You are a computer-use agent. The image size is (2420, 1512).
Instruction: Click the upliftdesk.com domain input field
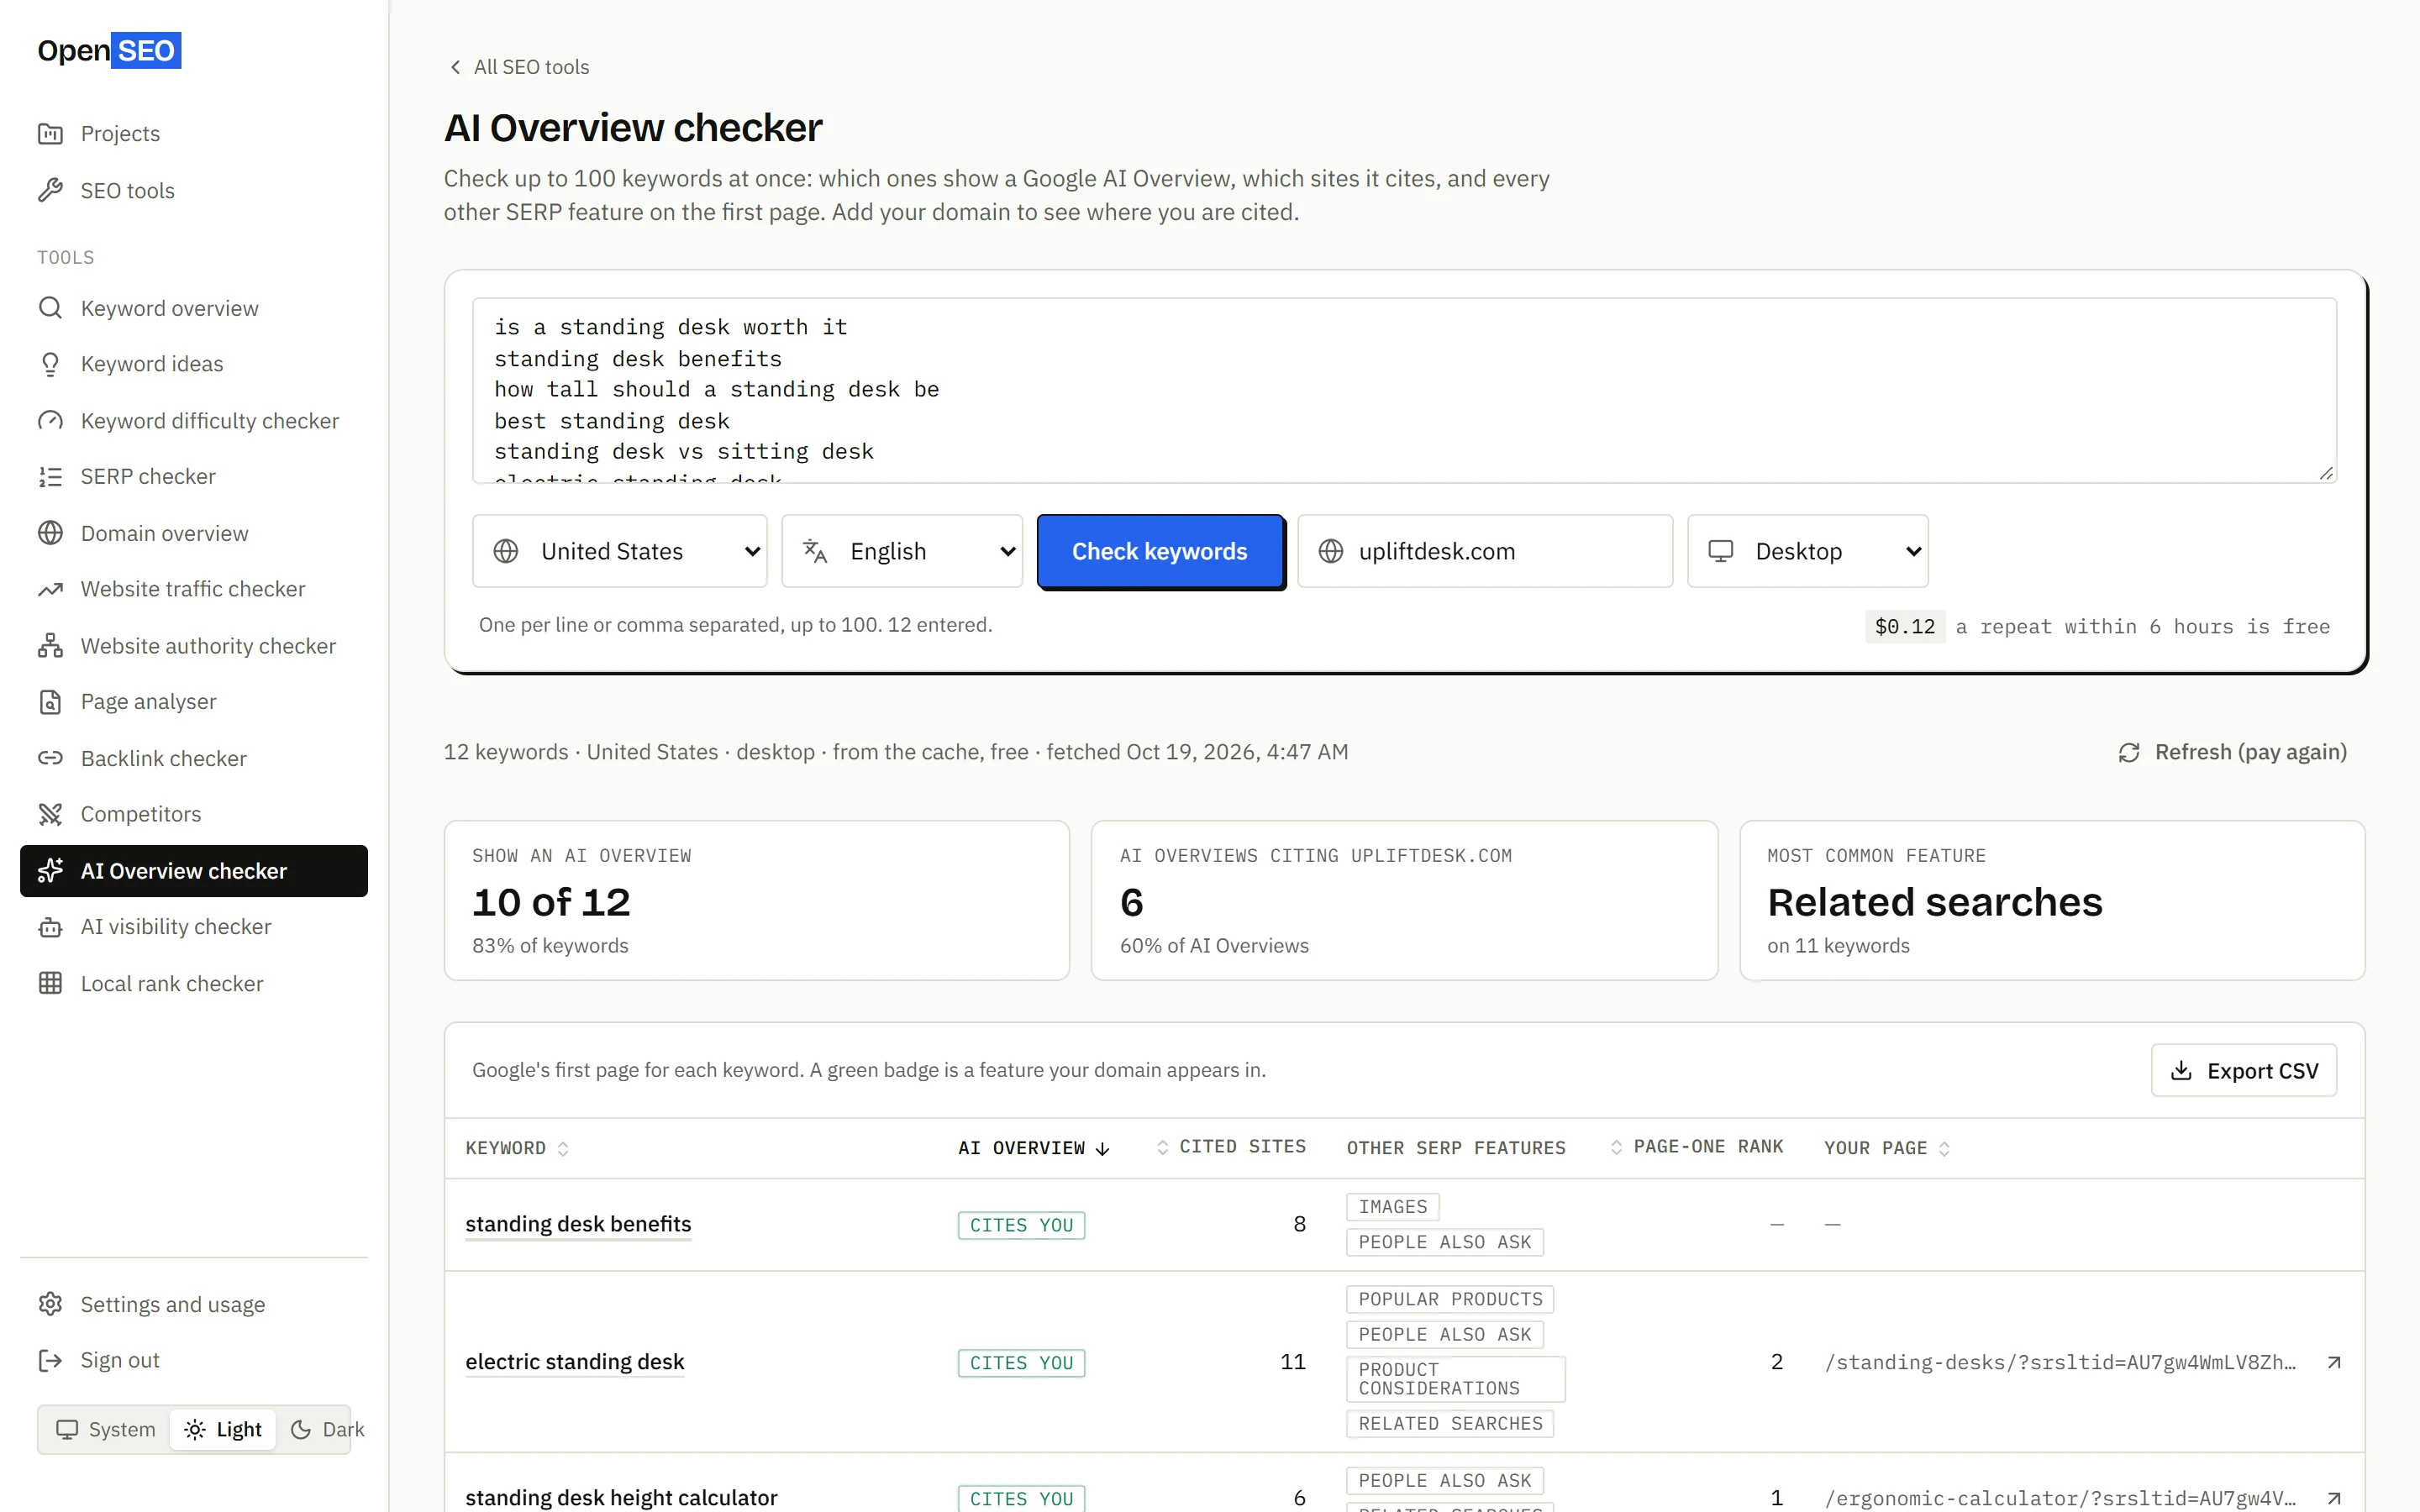[x=1485, y=551]
